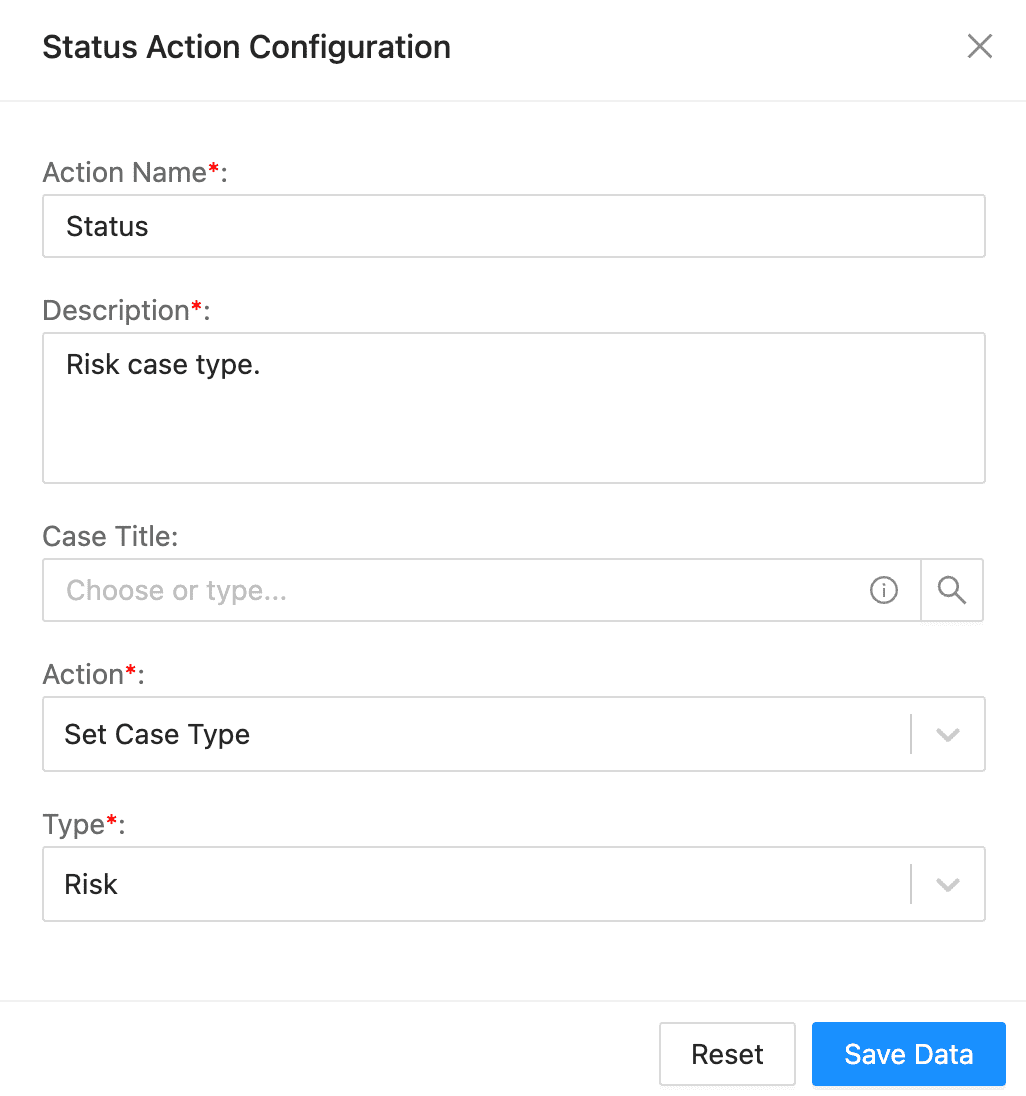Click the dropdown chevron on the Type field
The height and width of the screenshot is (1096, 1026).
tap(948, 884)
